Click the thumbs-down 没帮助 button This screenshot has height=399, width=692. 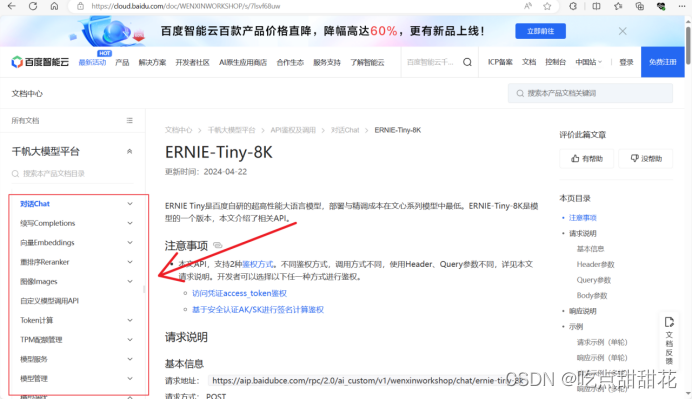coord(646,158)
